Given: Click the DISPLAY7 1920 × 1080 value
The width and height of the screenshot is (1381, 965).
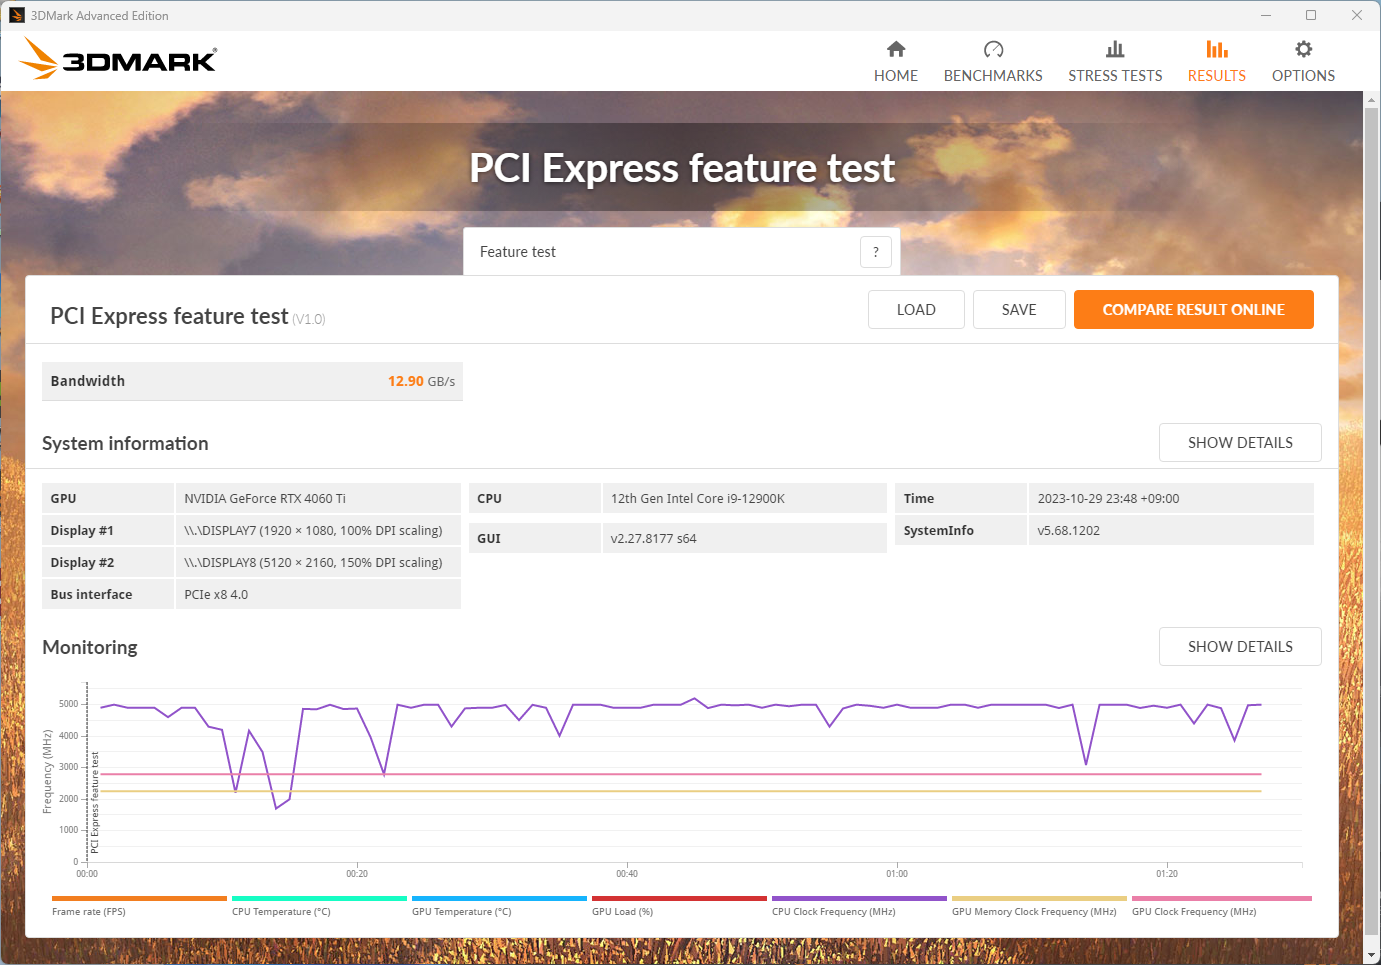Looking at the screenshot, I should [313, 530].
